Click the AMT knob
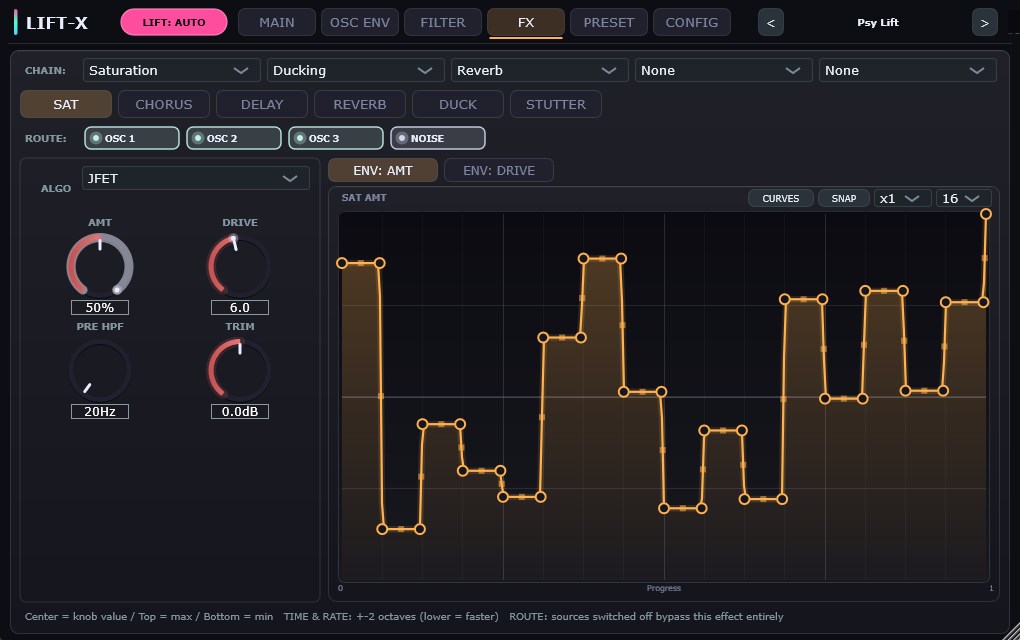This screenshot has height=640, width=1020. (x=100, y=266)
